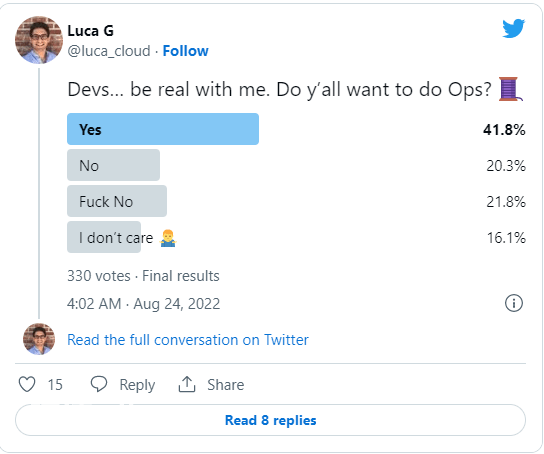This screenshot has width=544, height=454.
Task: Open the 4:02 AM Aug 24, 2022 timestamp
Action: click(x=144, y=304)
